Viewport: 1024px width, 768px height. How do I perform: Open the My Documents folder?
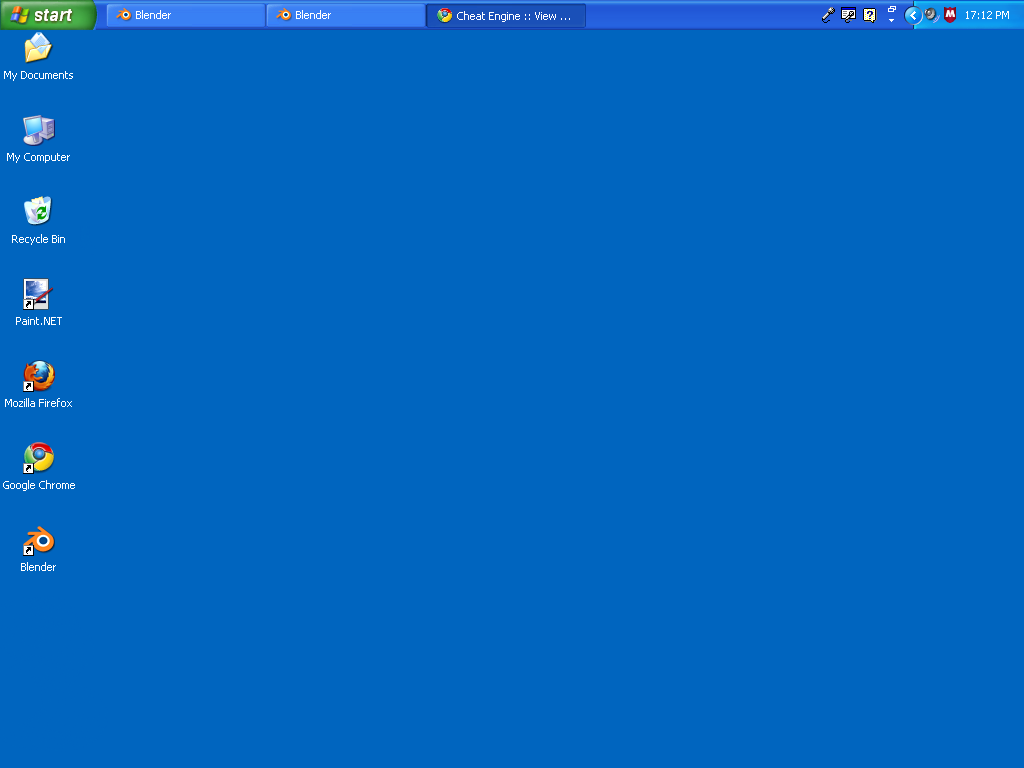click(x=37, y=50)
